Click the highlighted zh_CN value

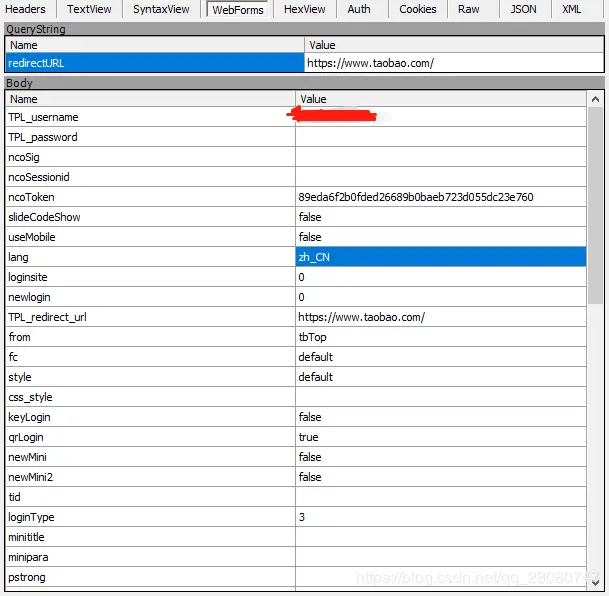441,257
